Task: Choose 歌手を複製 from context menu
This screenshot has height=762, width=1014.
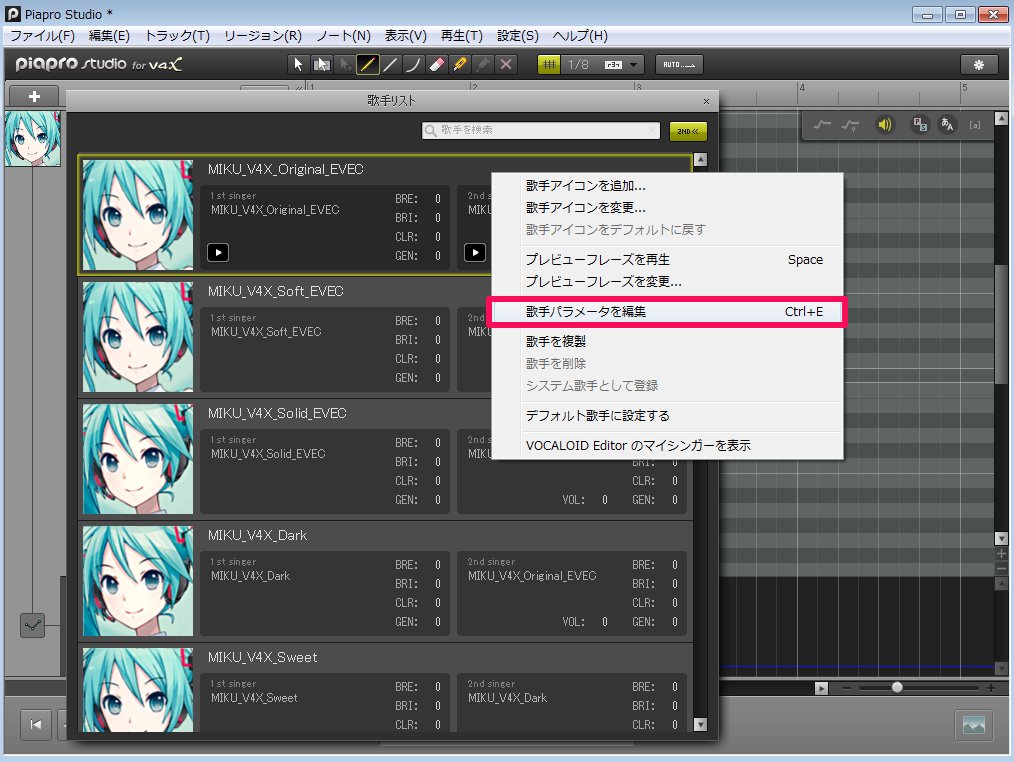Action: point(667,342)
